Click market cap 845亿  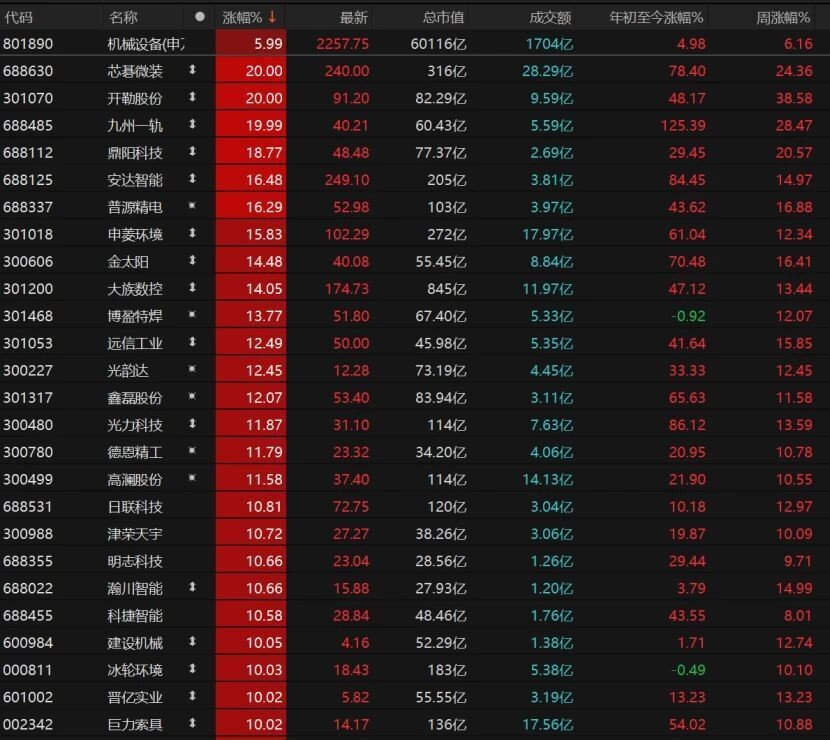point(447,289)
